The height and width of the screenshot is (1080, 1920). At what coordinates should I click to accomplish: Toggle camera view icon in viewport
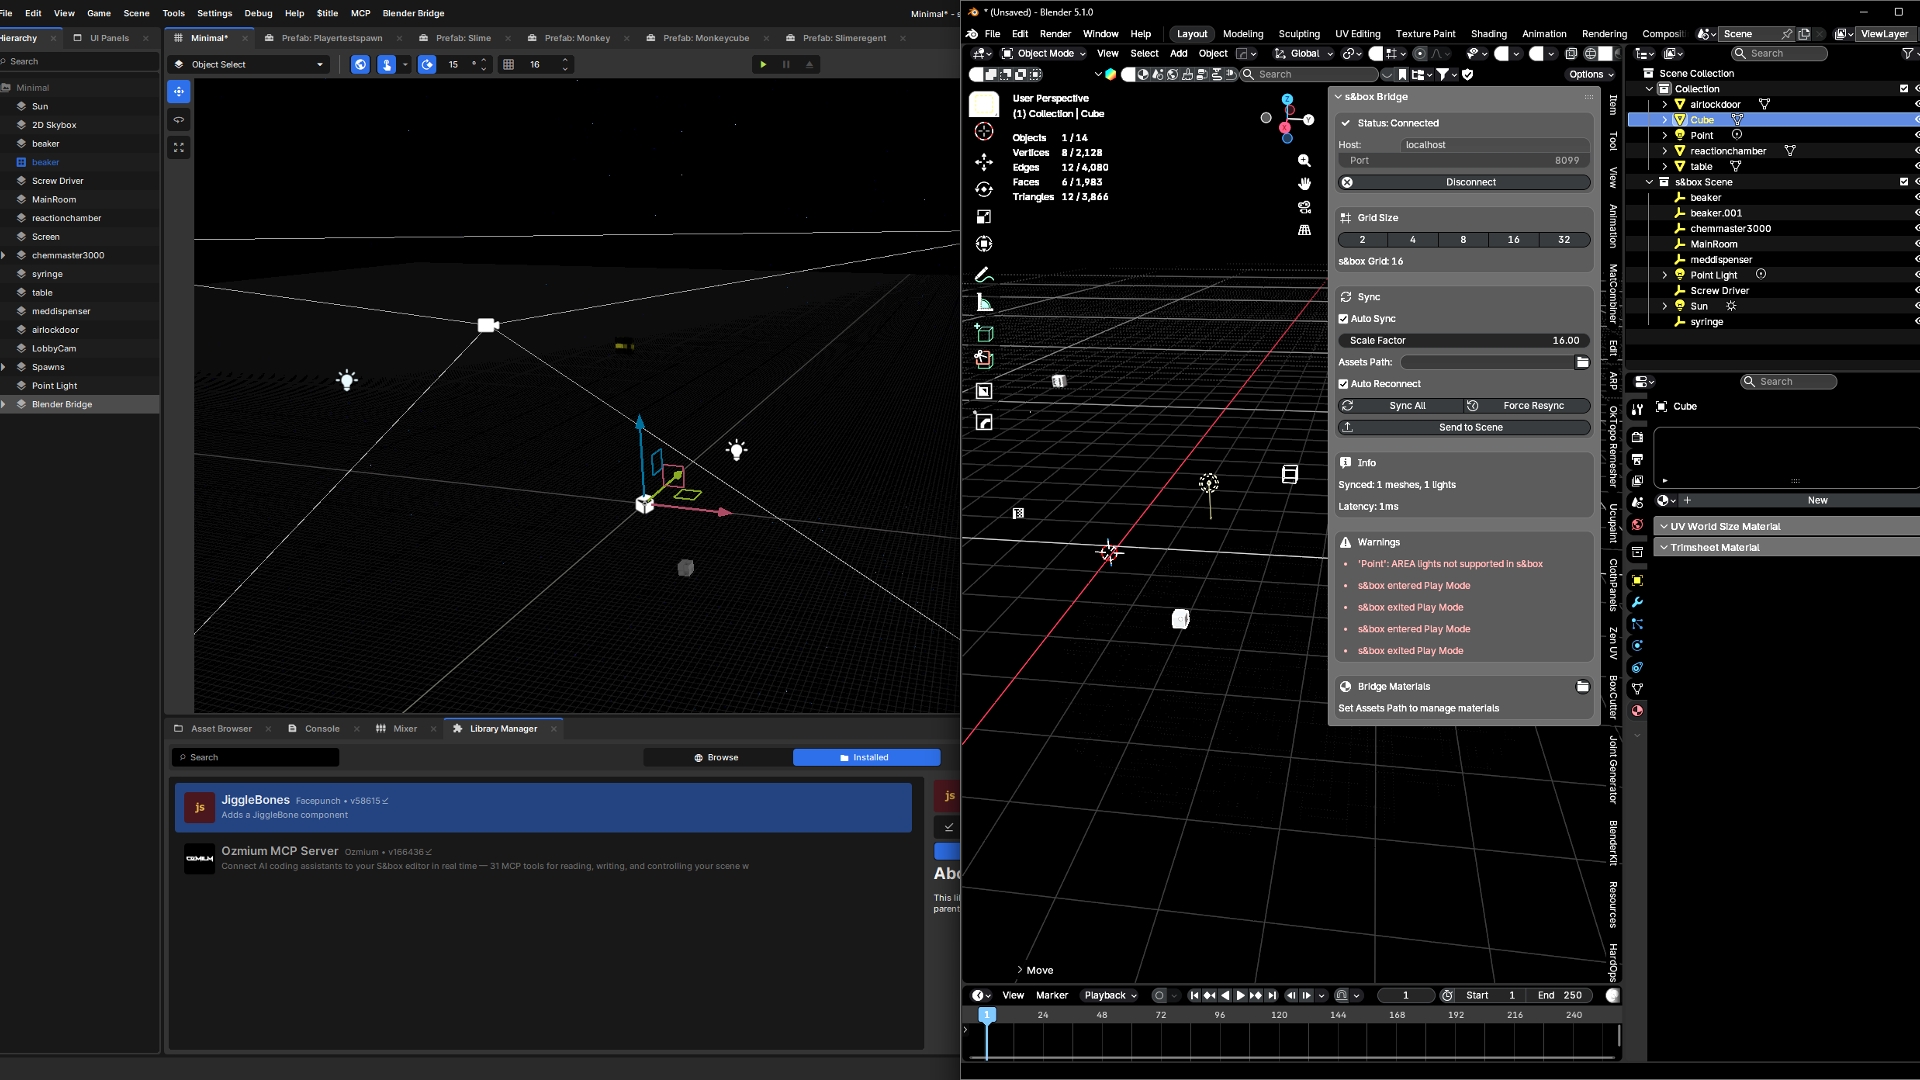pos(1304,207)
